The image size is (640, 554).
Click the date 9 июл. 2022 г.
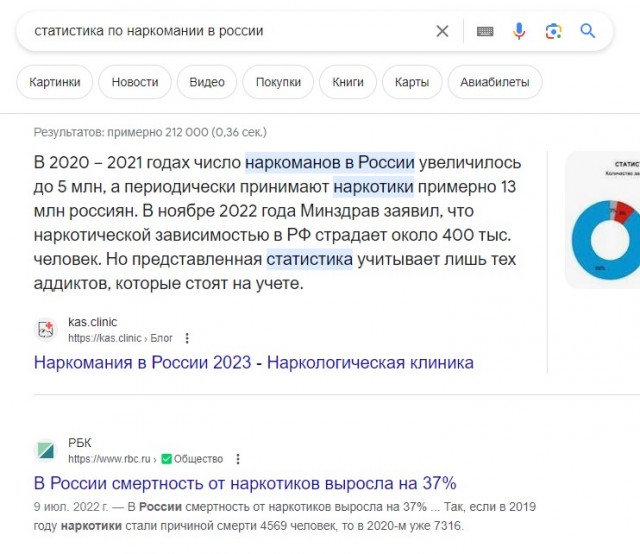pos(71,507)
